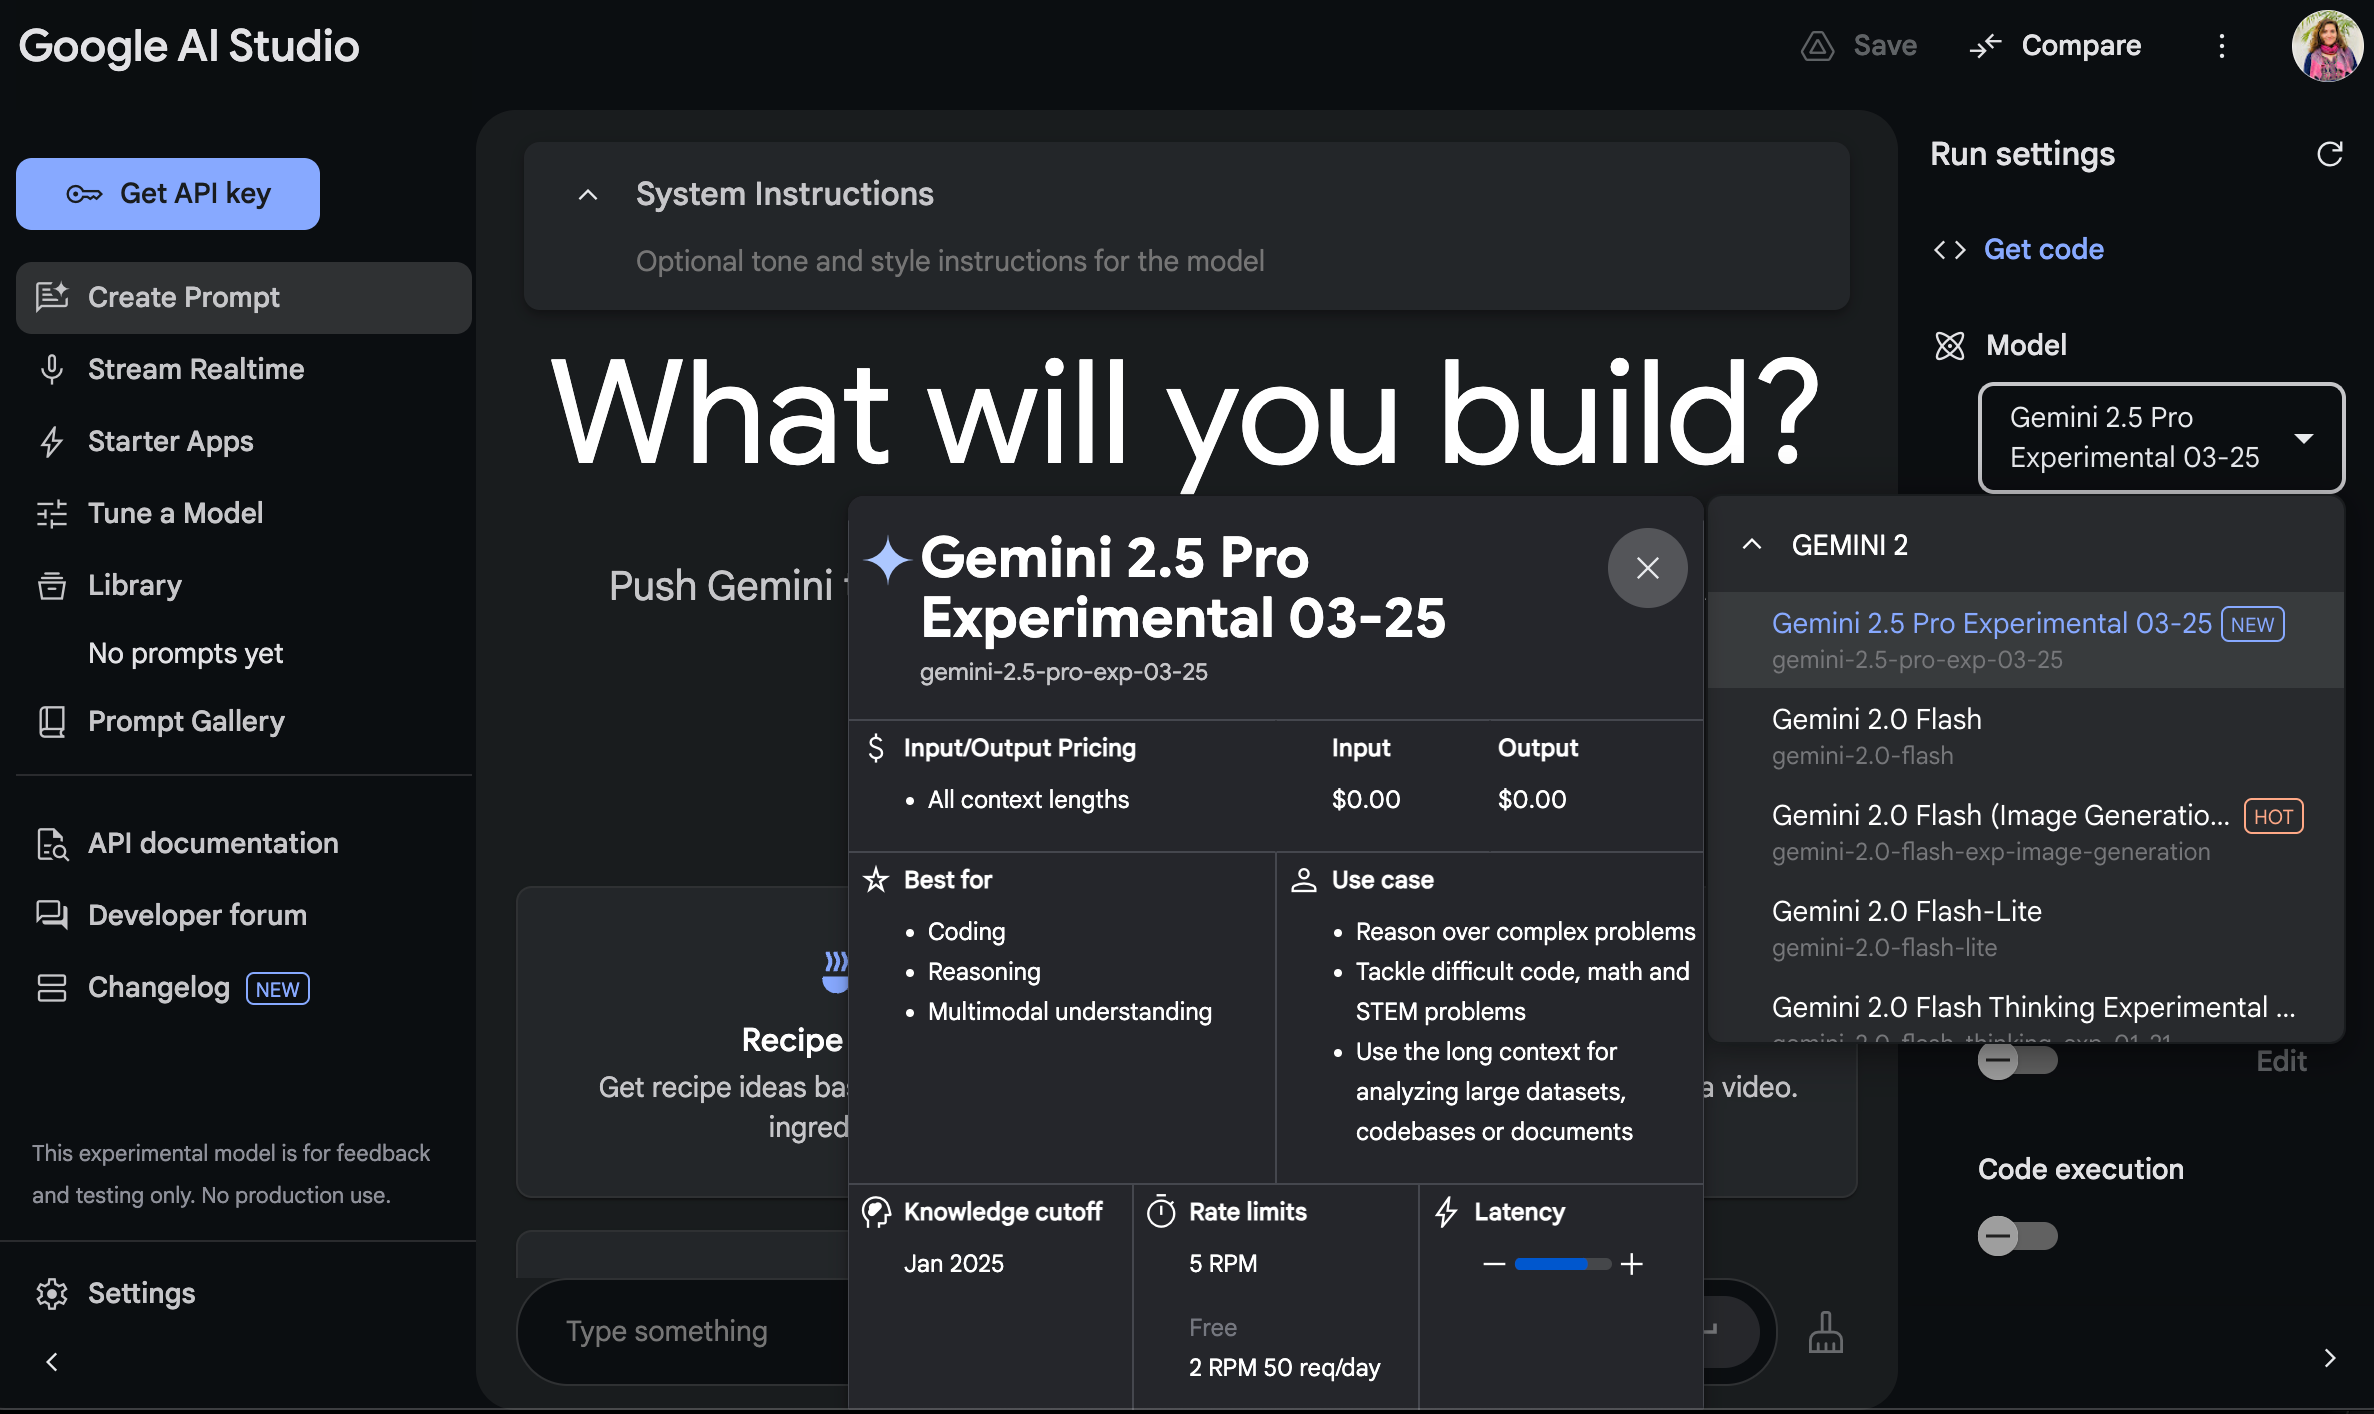This screenshot has height=1414, width=2374.
Task: Reset run settings with refresh icon
Action: pyautogui.click(x=2330, y=154)
